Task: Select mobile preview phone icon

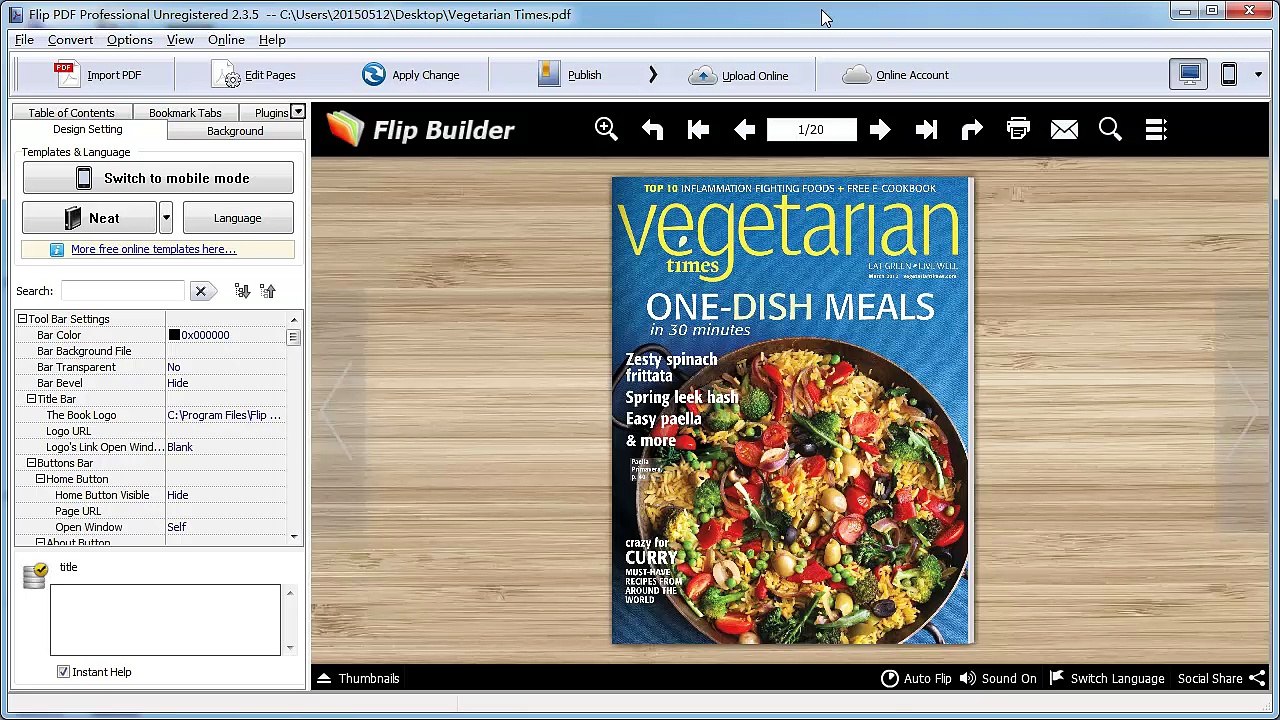Action: 1229,74
